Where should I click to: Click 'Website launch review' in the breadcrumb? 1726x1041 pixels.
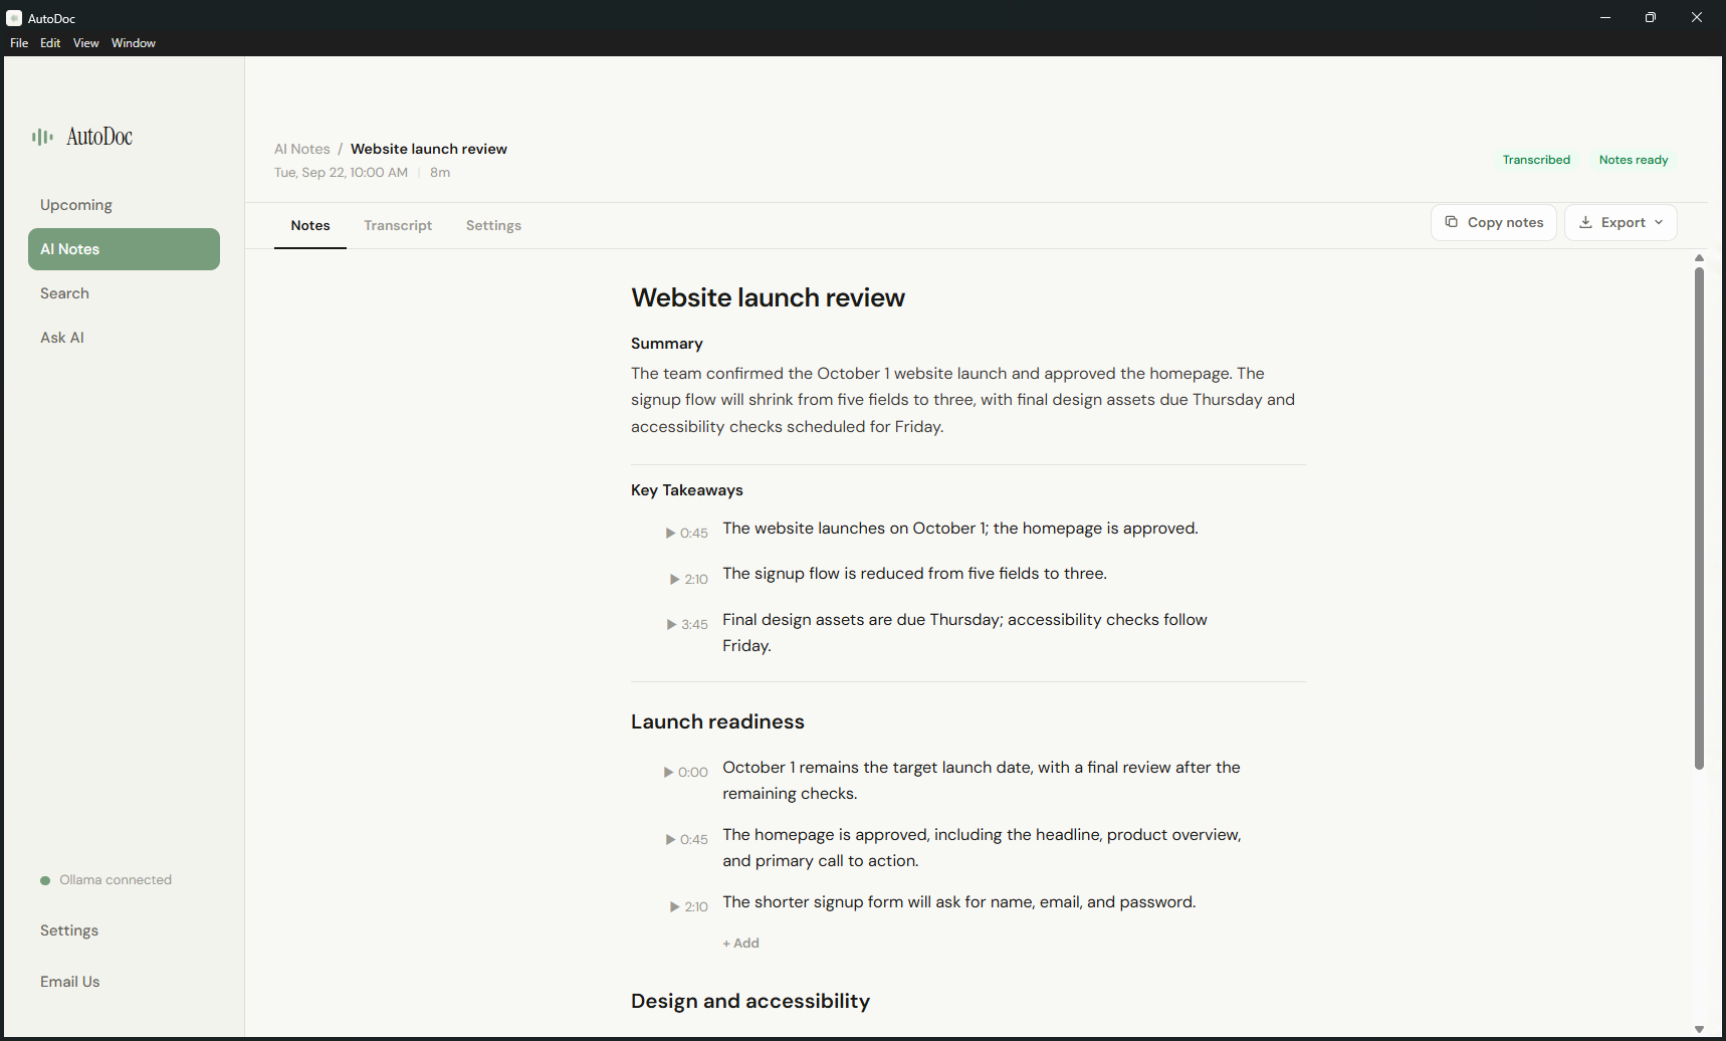(429, 149)
